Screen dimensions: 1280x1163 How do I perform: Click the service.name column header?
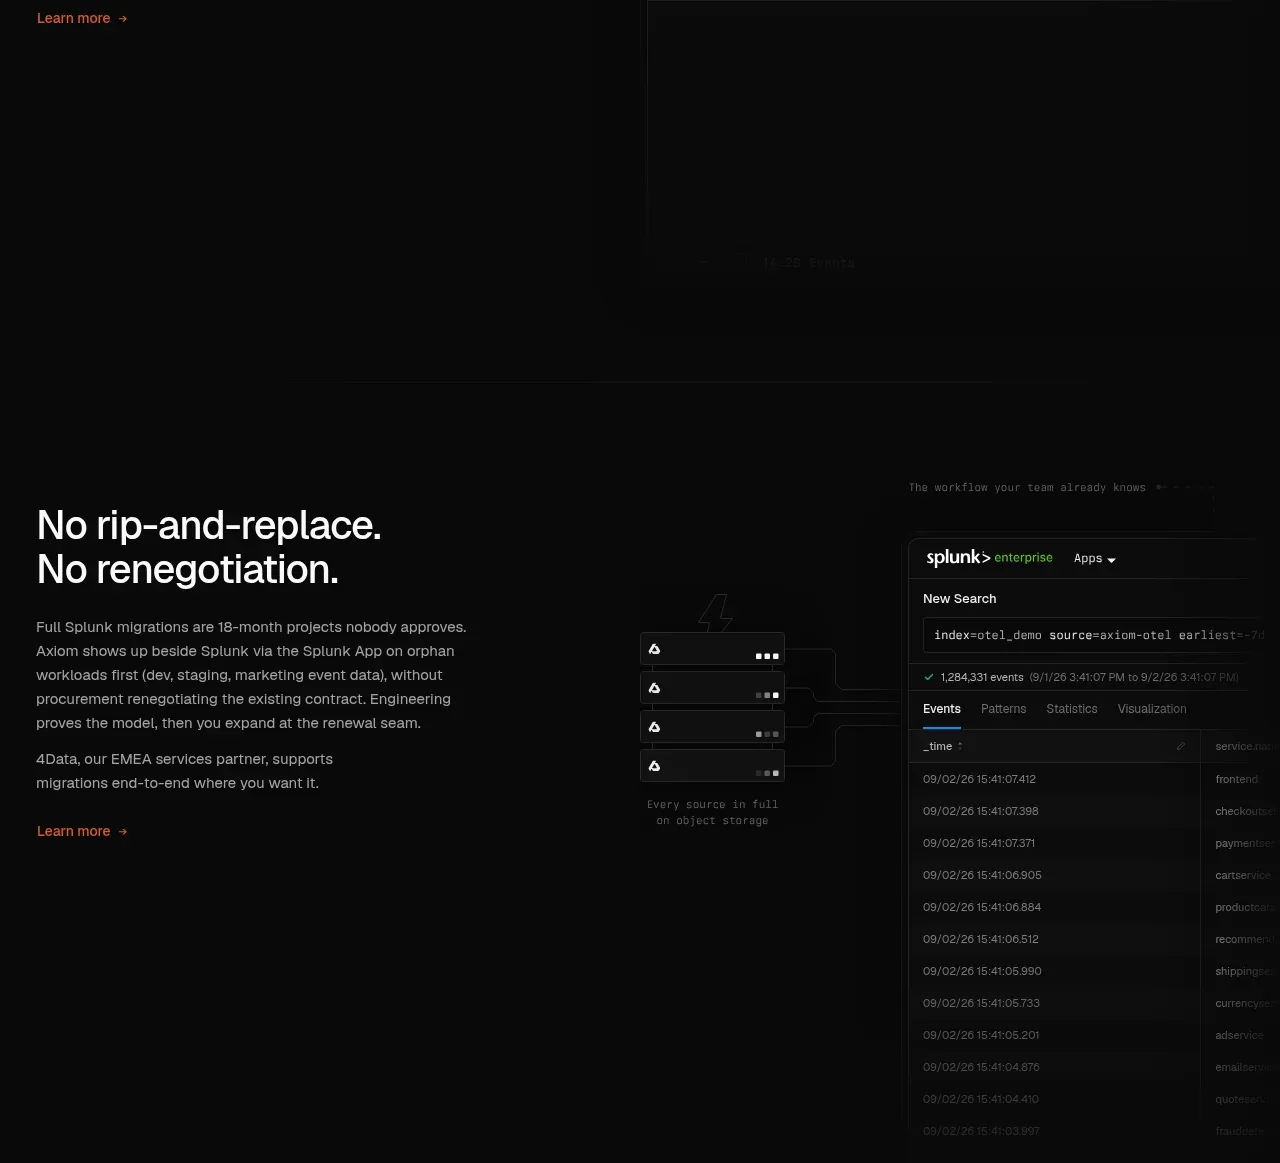click(1245, 746)
